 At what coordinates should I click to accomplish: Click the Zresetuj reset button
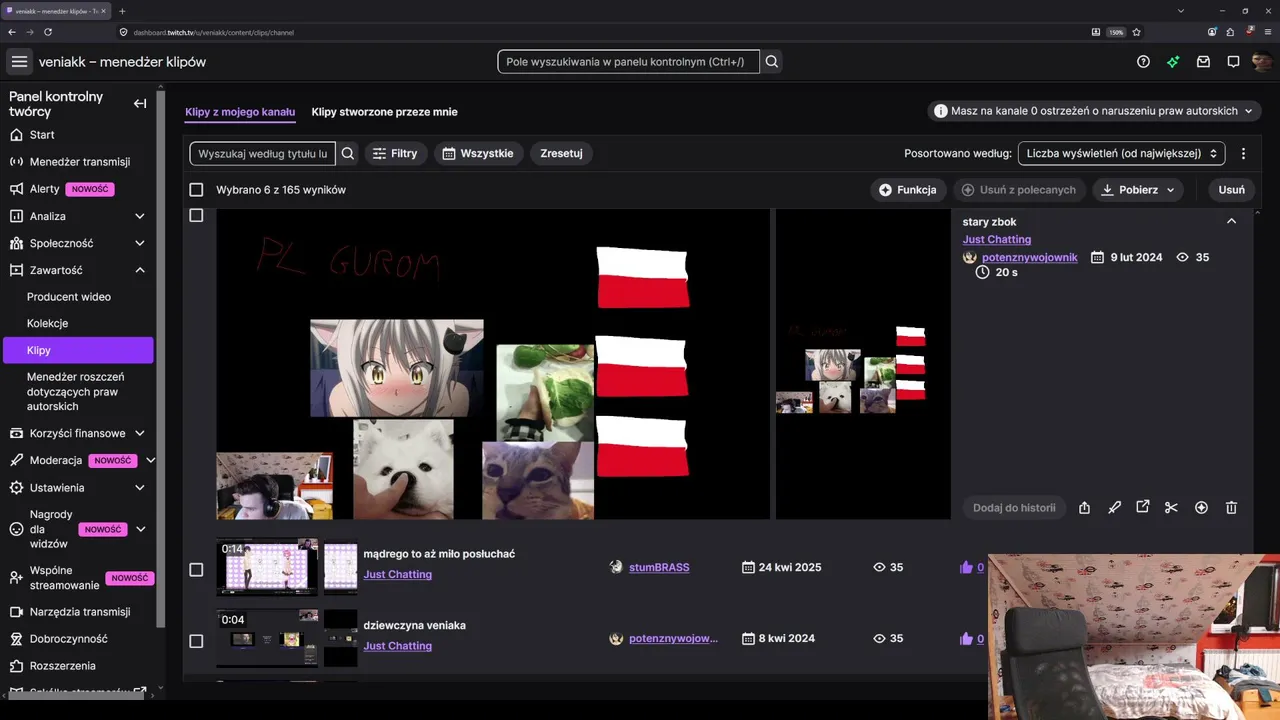561,154
